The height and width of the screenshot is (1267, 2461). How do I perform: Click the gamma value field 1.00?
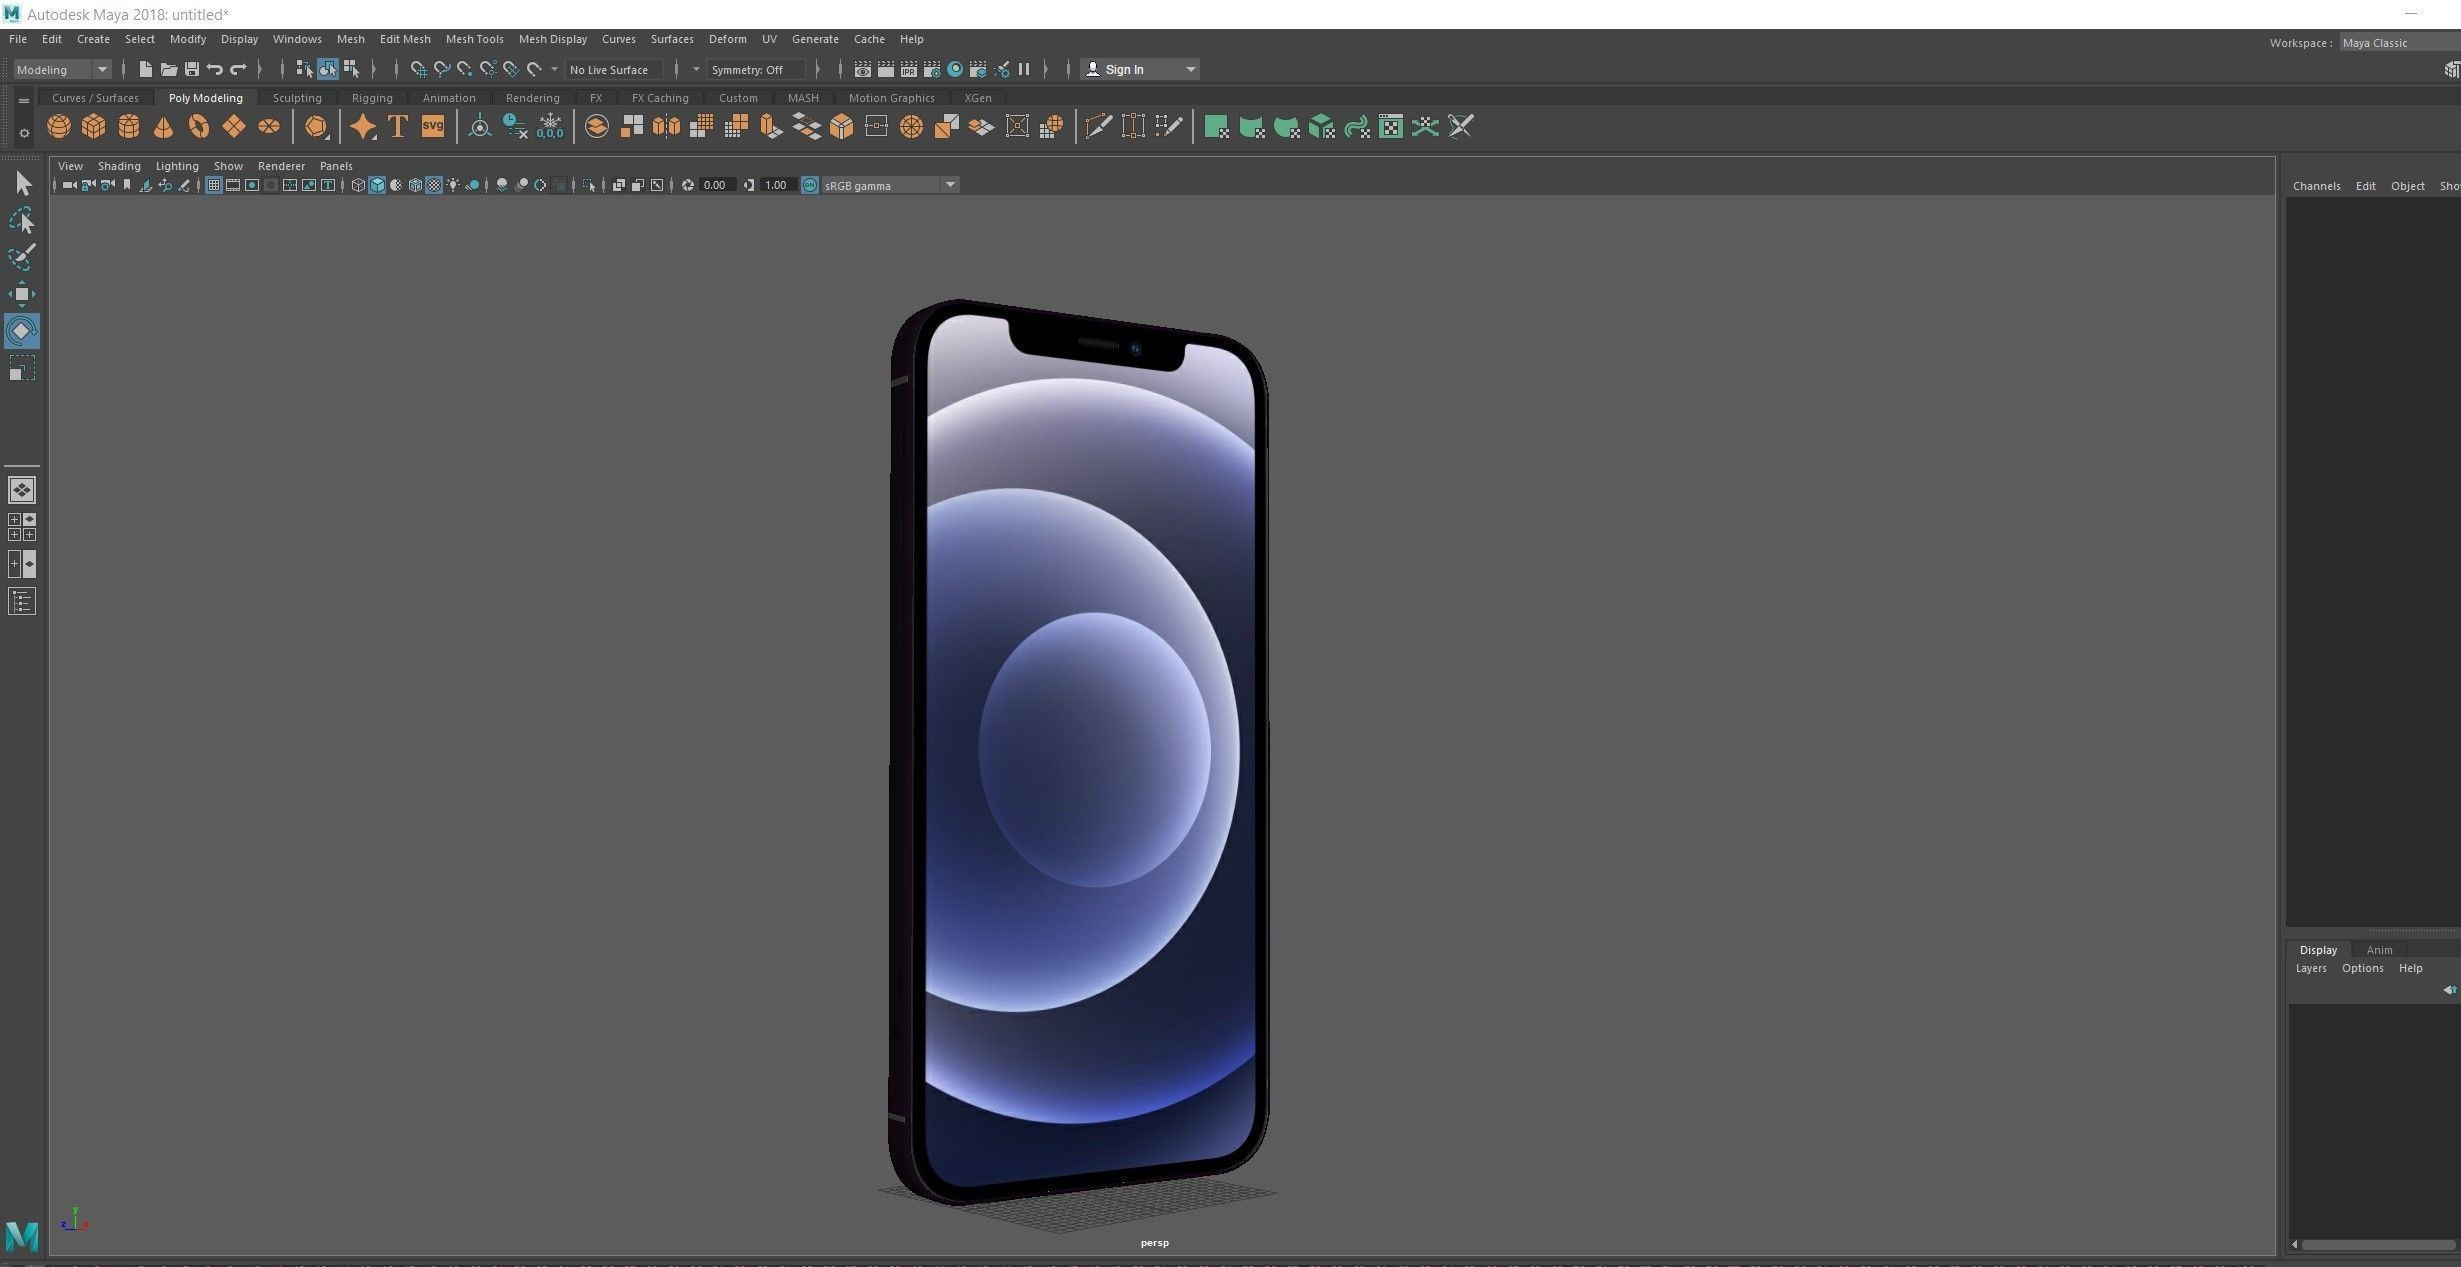coord(778,185)
